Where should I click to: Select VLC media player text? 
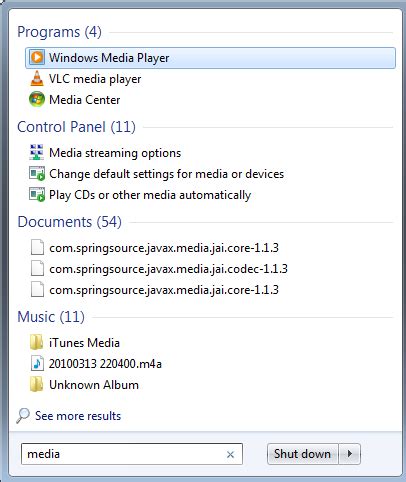(95, 79)
